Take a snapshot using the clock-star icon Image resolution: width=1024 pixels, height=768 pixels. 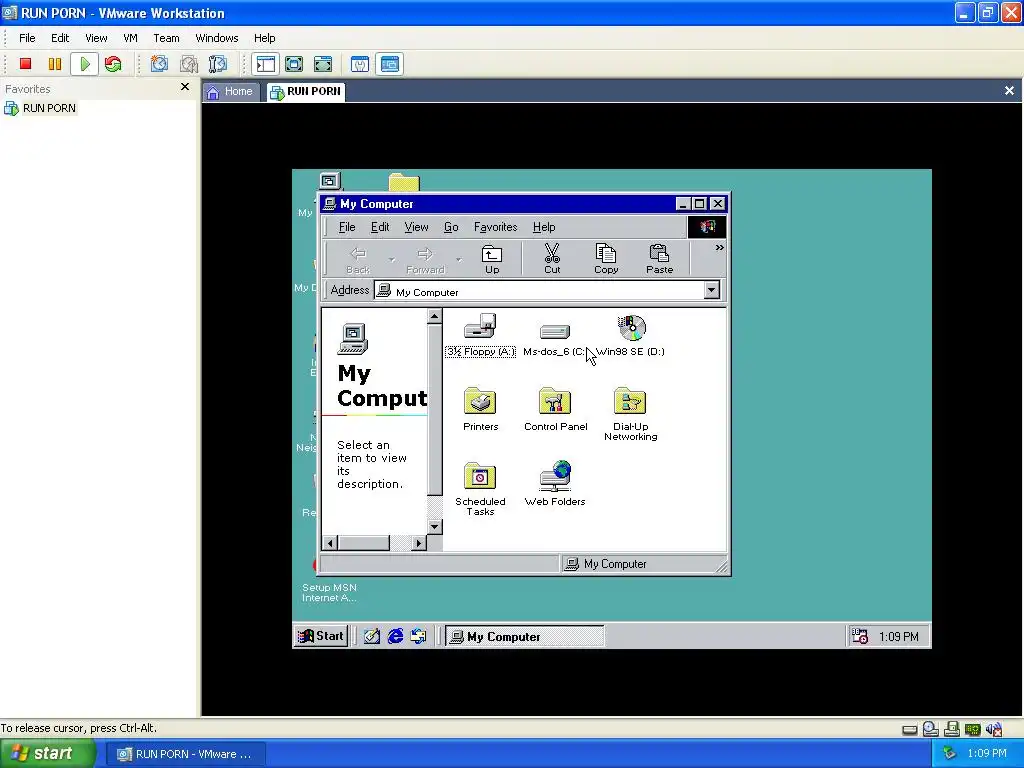tap(159, 64)
